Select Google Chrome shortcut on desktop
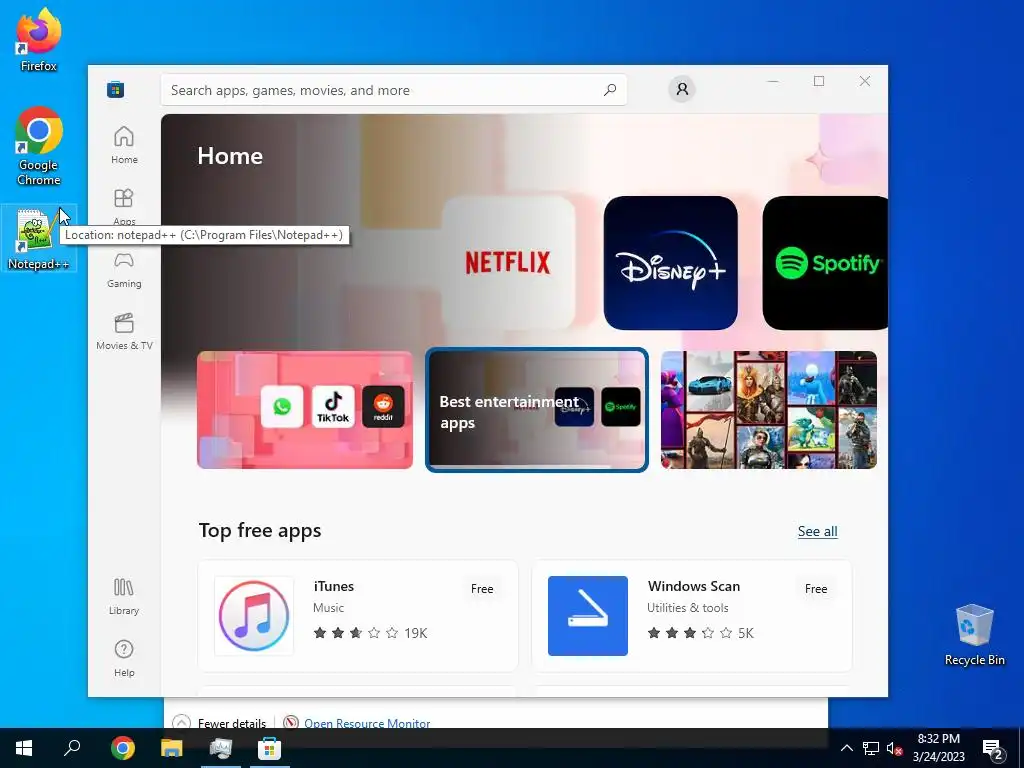 pos(39,146)
